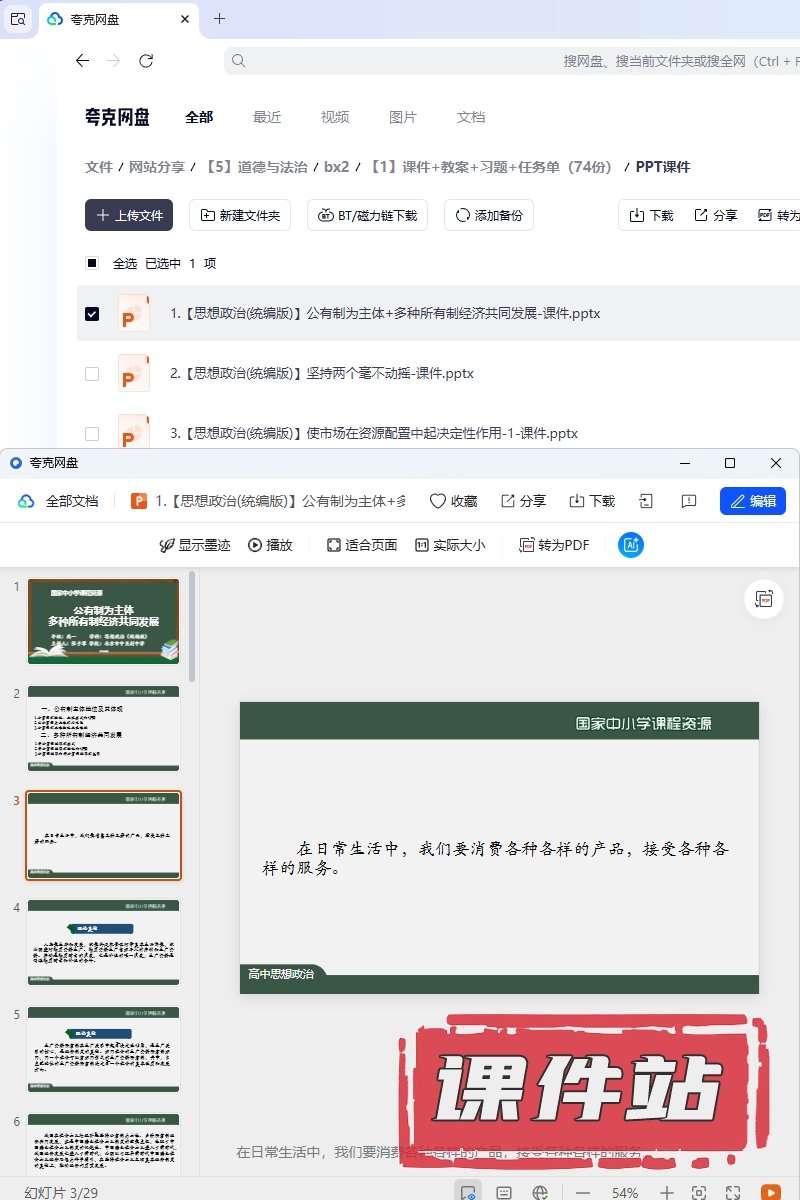Screen dimensions: 800x1200
Task: Toggle the 全选 select-all checkbox
Action: point(92,264)
